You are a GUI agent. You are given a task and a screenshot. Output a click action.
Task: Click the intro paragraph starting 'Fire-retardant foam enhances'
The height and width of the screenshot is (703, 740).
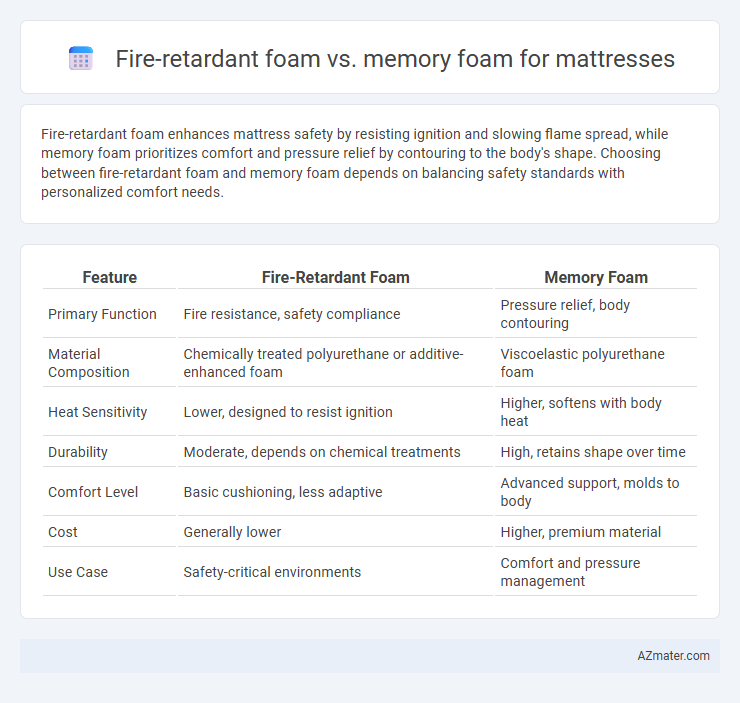354,163
